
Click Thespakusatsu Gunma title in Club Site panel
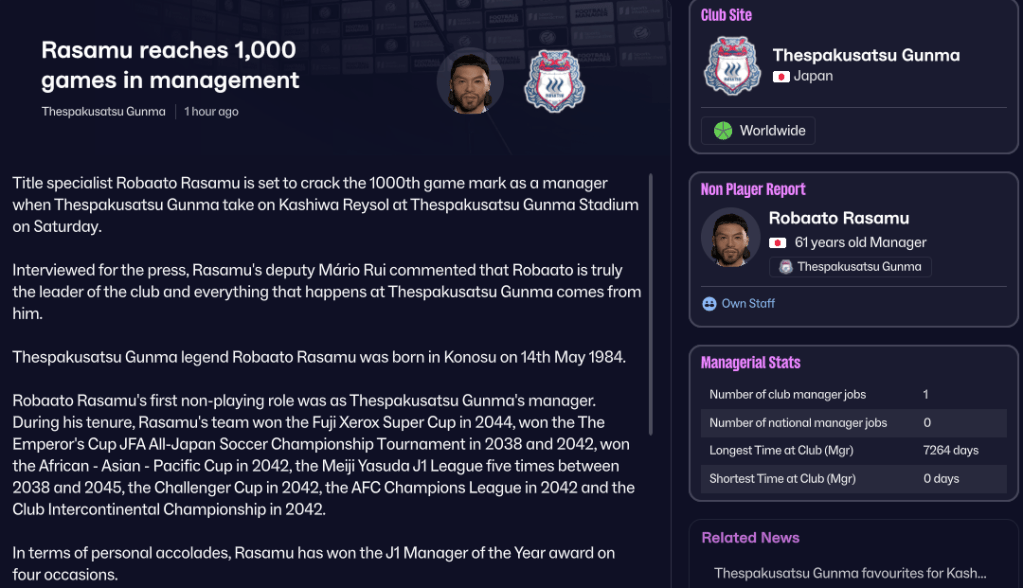pos(866,55)
